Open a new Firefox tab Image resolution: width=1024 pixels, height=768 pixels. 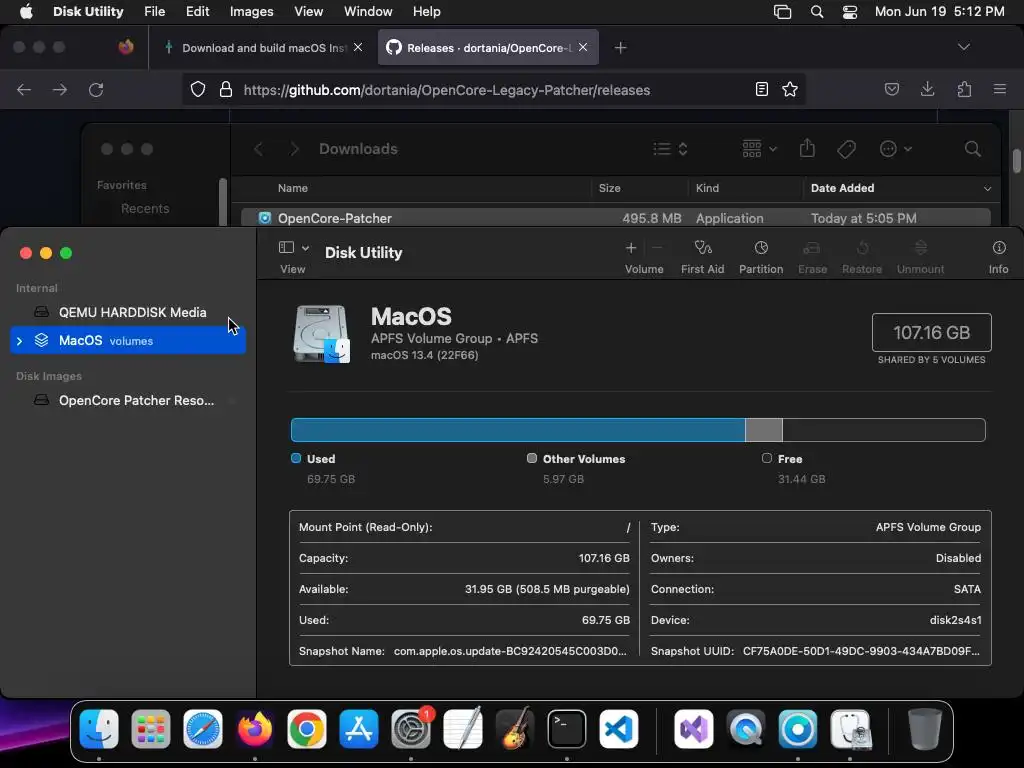[620, 48]
